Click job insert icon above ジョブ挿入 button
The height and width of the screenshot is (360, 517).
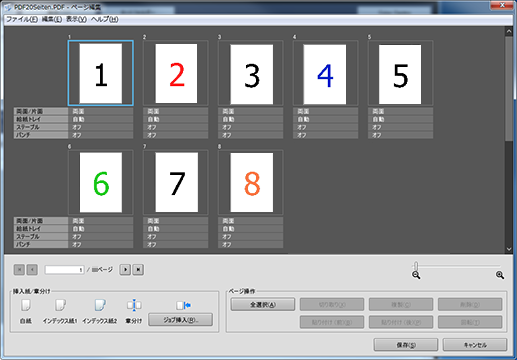pos(183,305)
